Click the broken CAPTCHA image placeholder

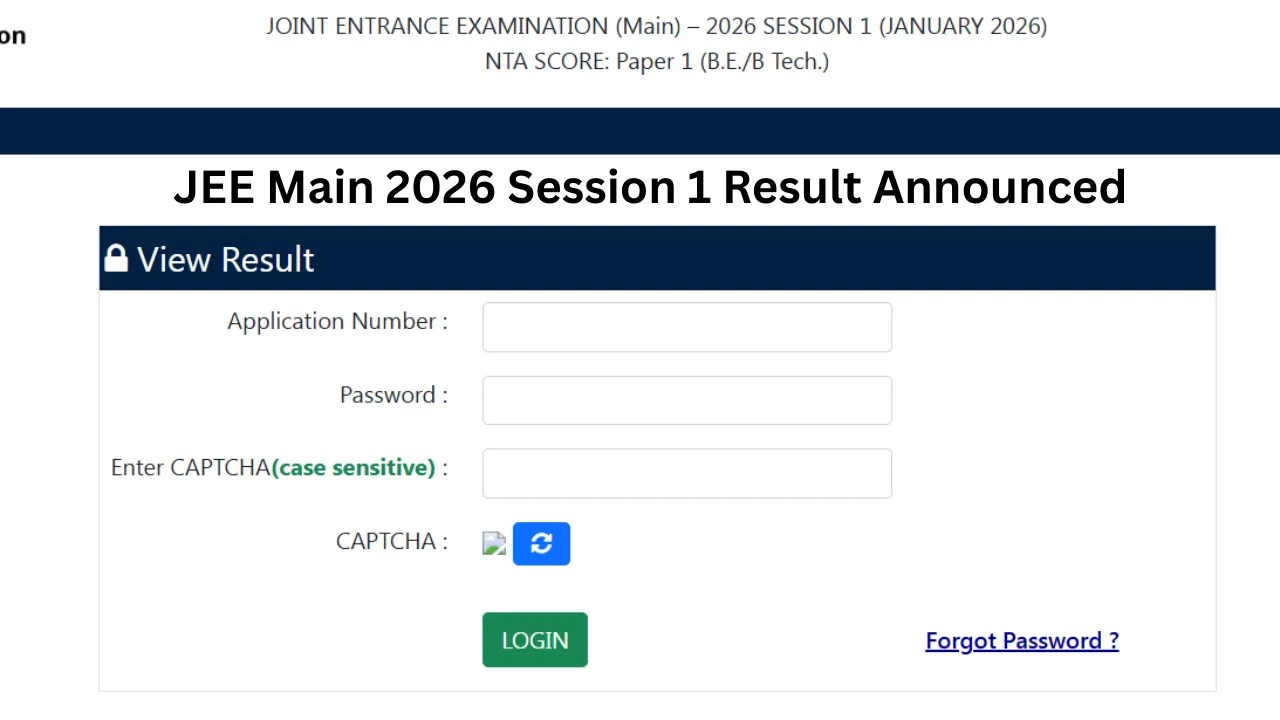(x=494, y=543)
